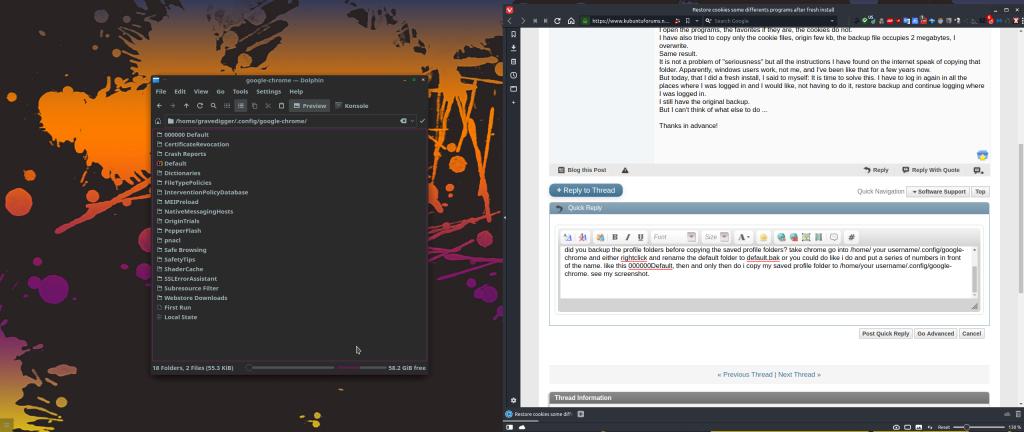Expand the Software Support quick navigation dropdown

click(x=938, y=191)
